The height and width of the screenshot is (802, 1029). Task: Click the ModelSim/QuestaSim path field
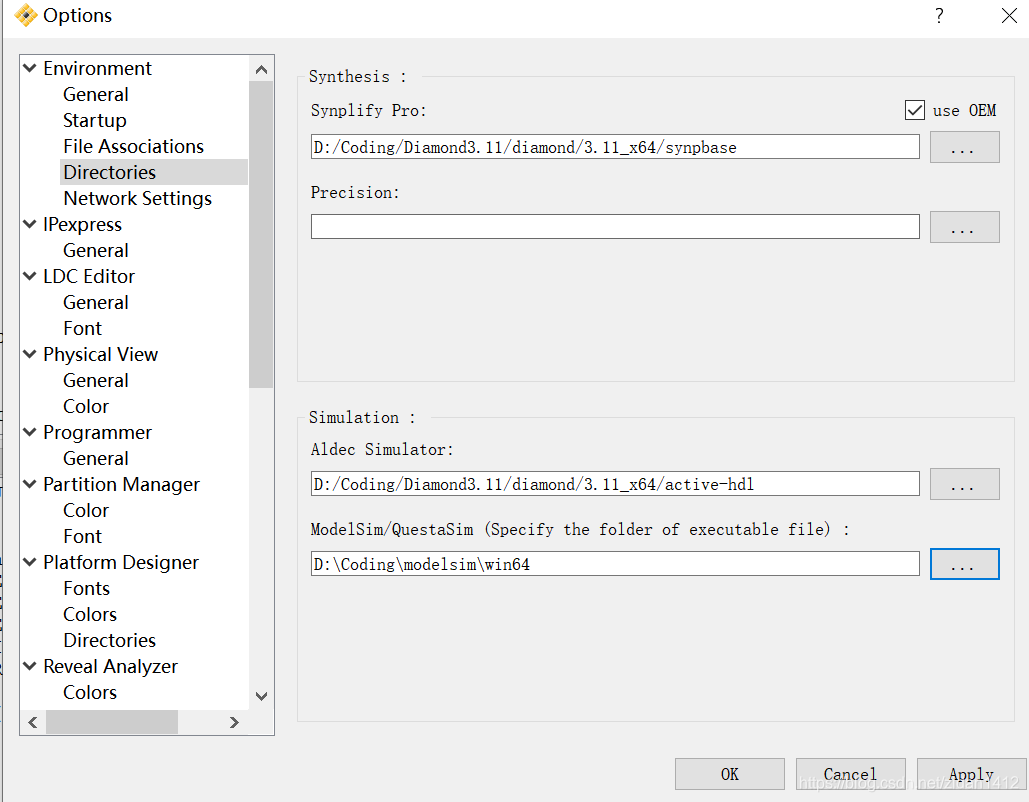coord(615,564)
